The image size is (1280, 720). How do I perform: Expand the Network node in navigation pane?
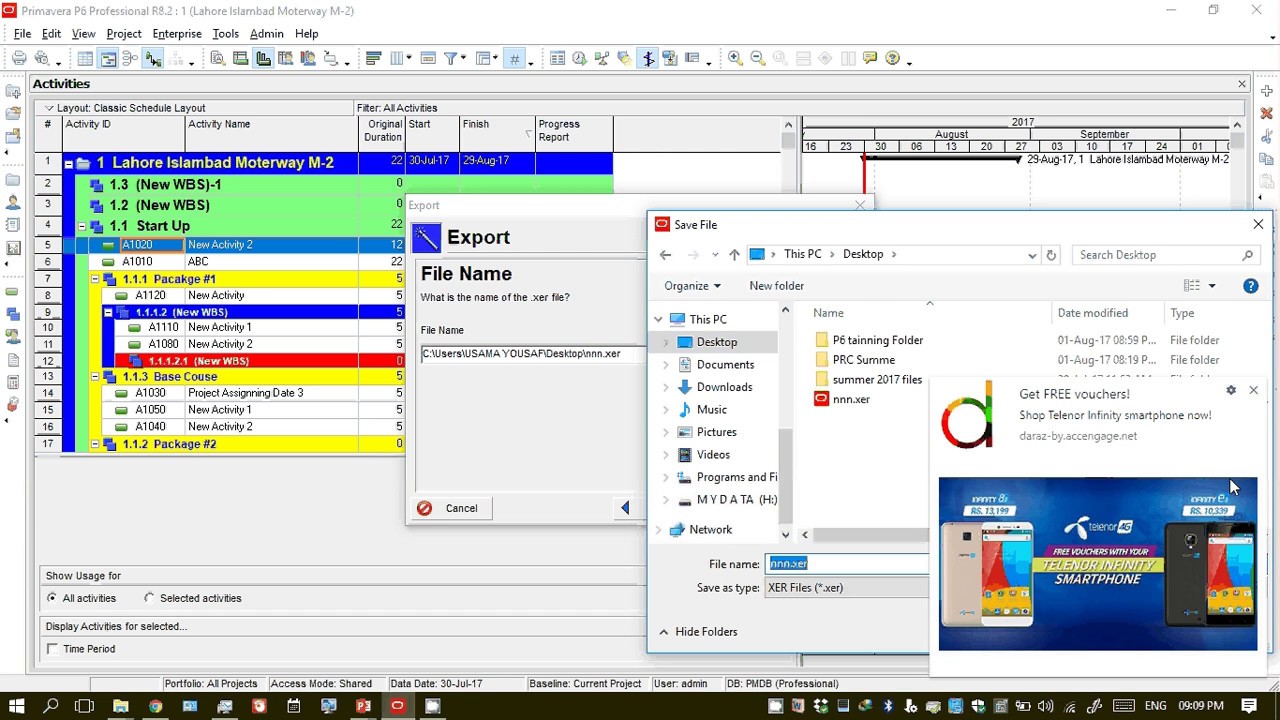pos(659,530)
